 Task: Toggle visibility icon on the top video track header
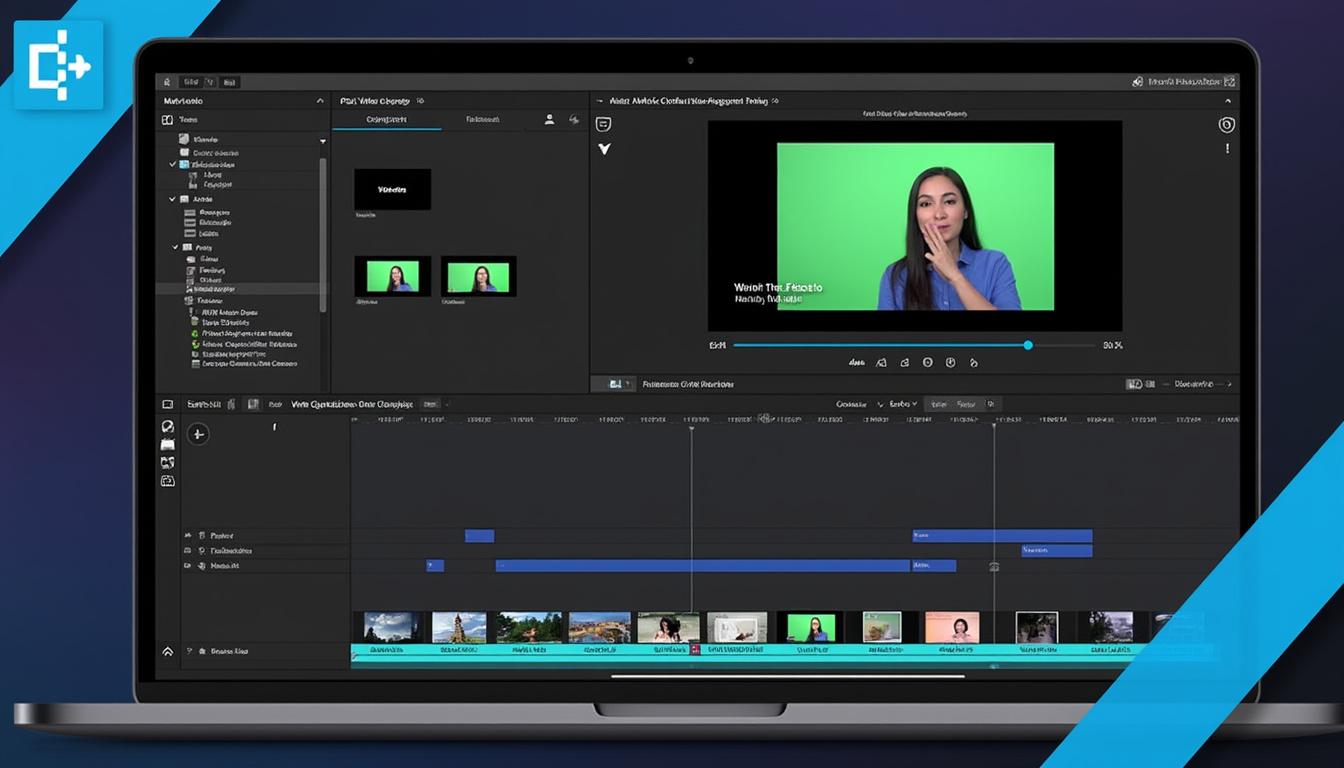tap(187, 536)
